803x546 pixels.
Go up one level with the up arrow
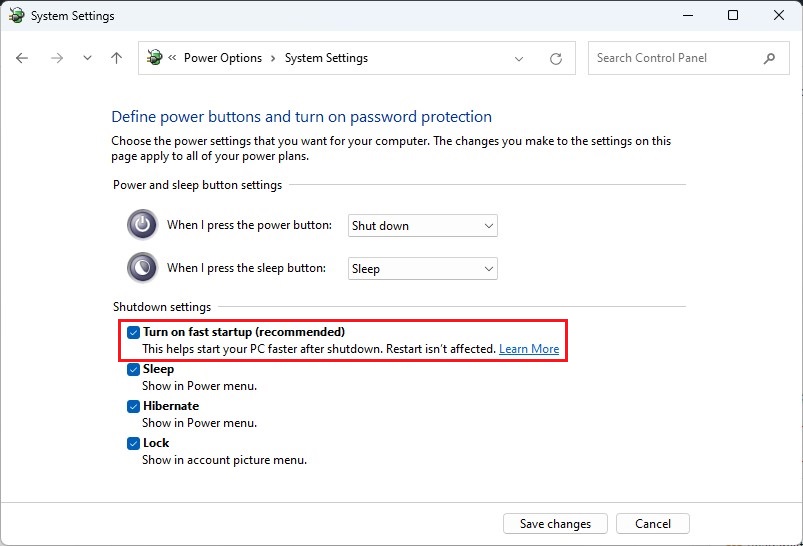(117, 58)
